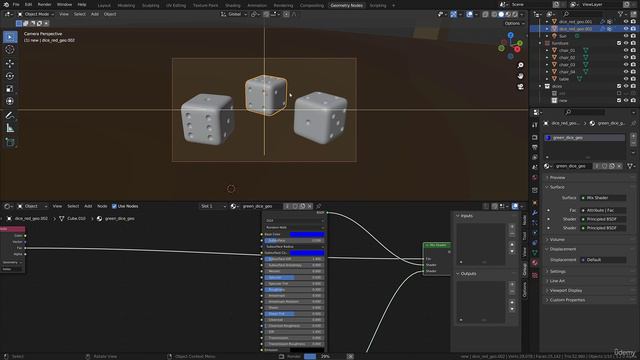This screenshot has width=640, height=360.
Task: Activate the Scale tool
Action: (10, 89)
